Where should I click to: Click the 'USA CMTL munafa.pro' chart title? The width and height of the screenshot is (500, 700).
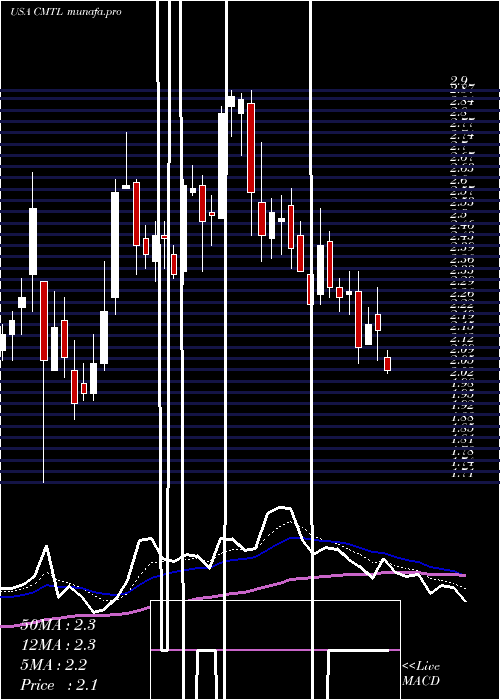coord(66,12)
